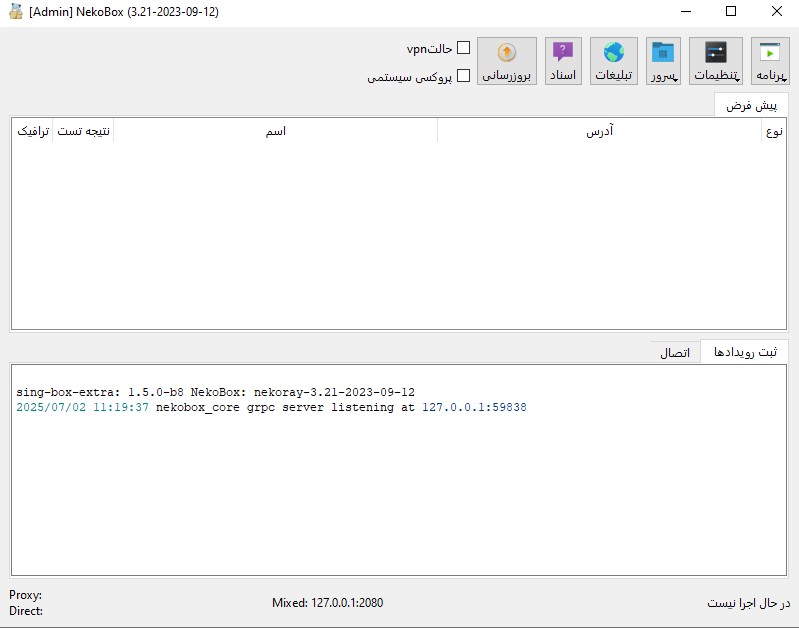
Task: Switch to the اتصال tab
Action: click(x=675, y=352)
